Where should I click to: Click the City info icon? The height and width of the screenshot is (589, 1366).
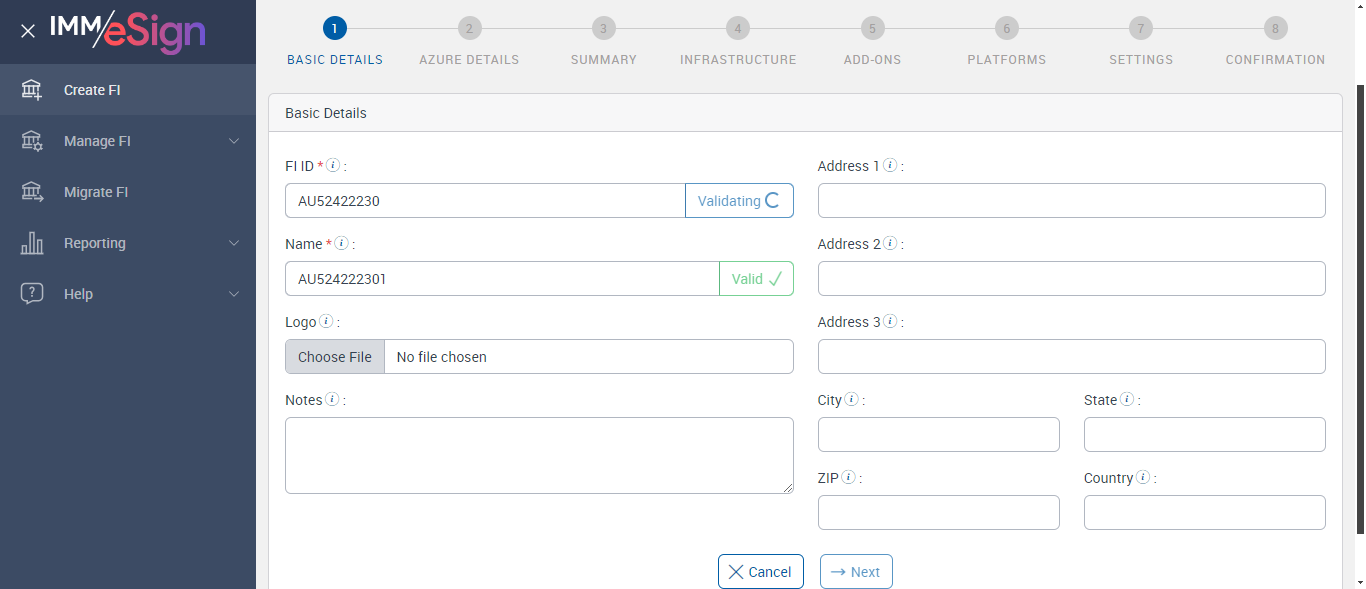pos(851,400)
